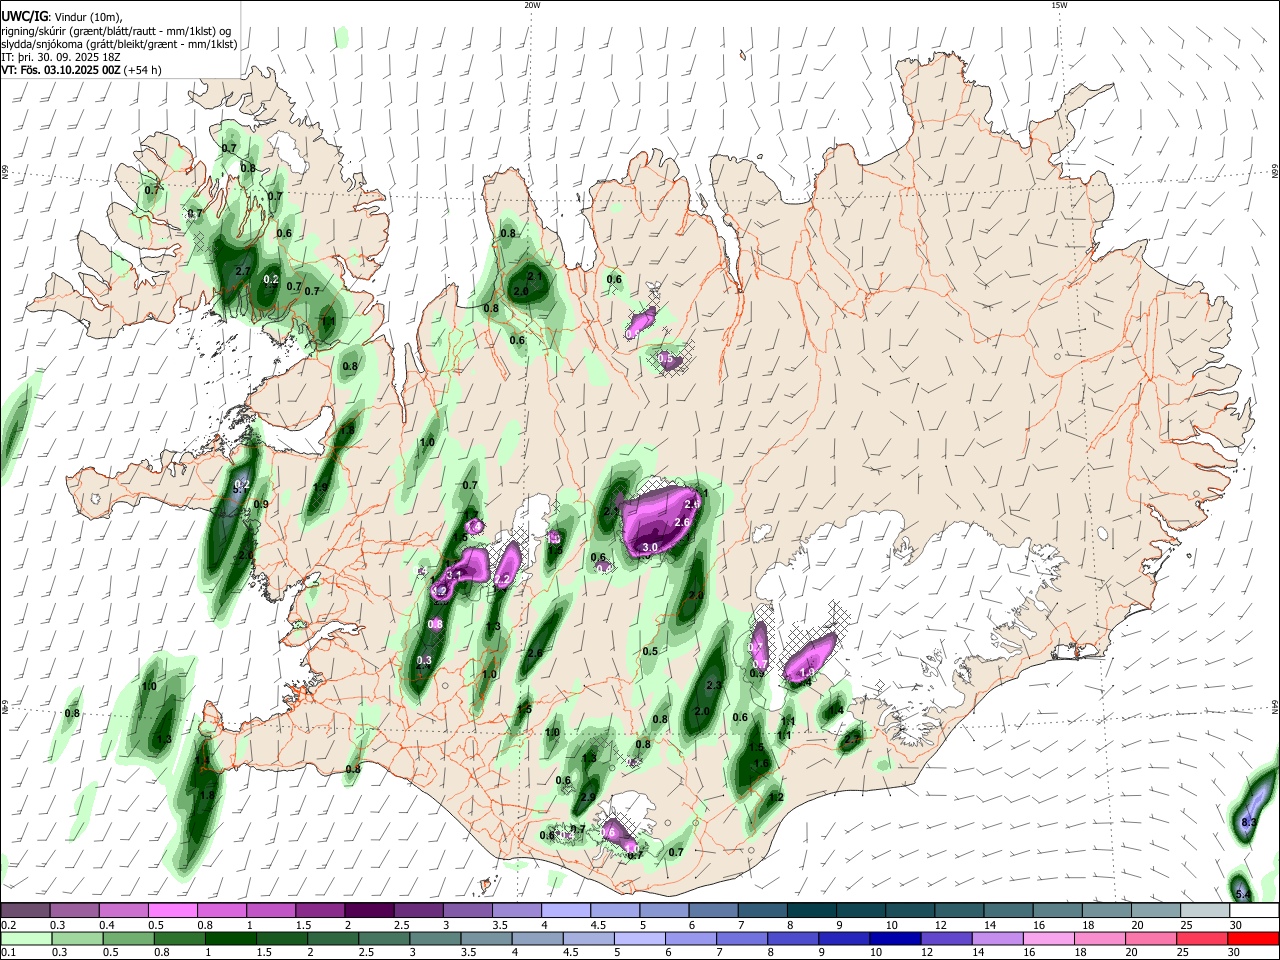Image resolution: width=1280 pixels, height=960 pixels.
Task: Click the '2.2' snow value on the map
Action: (504, 579)
